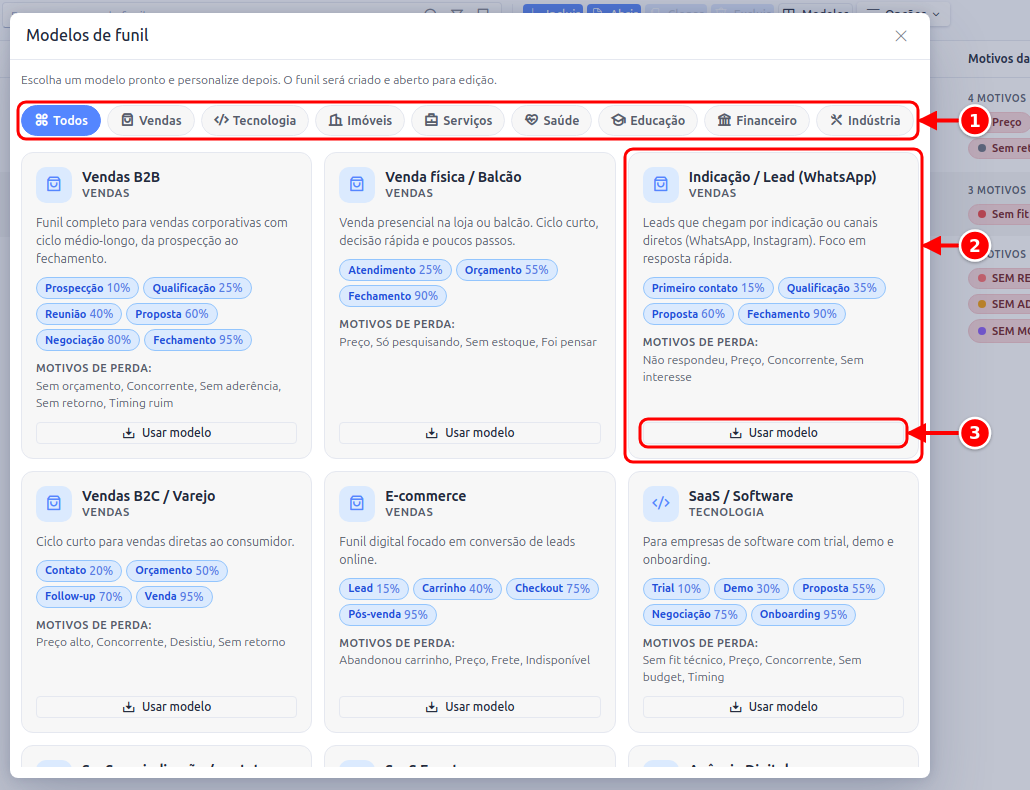Filter templates by Vendas
The height and width of the screenshot is (790, 1030).
[x=151, y=120]
